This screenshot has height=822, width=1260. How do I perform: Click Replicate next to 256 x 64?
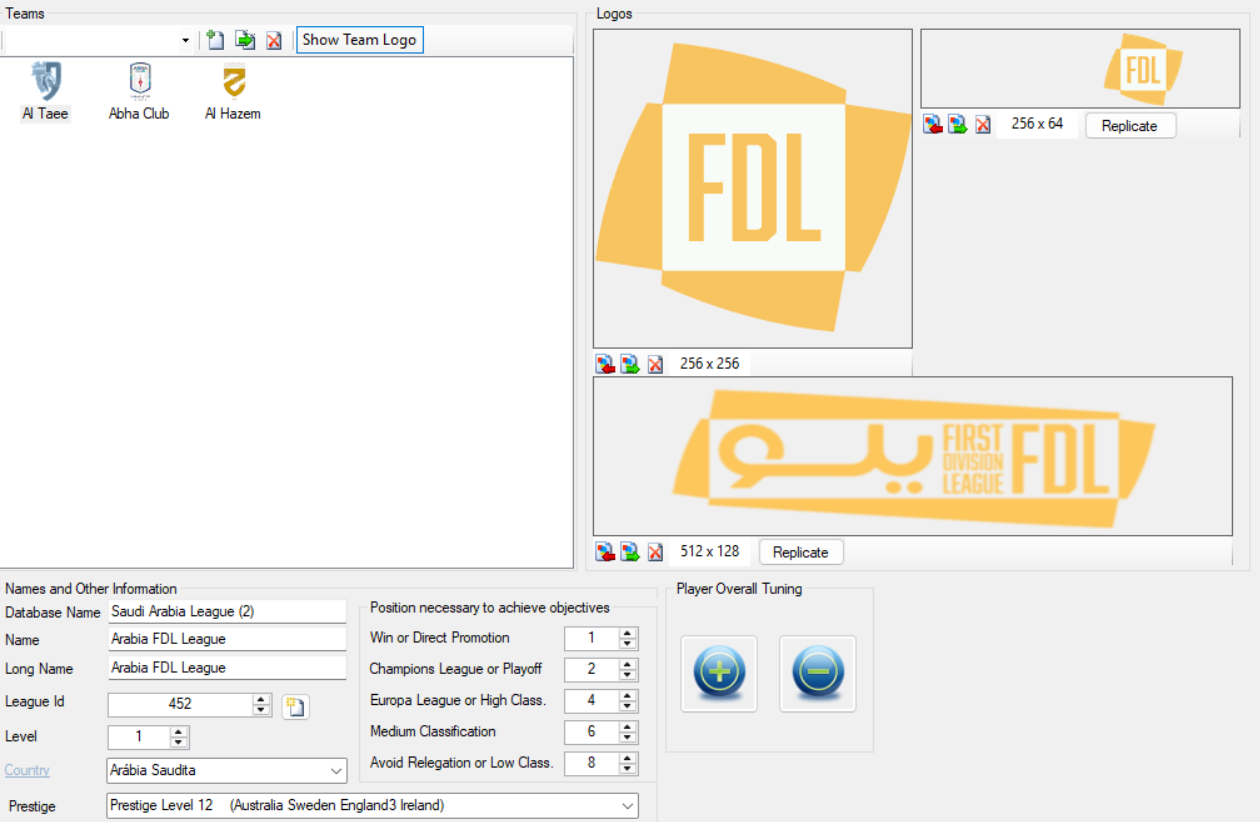(1130, 126)
